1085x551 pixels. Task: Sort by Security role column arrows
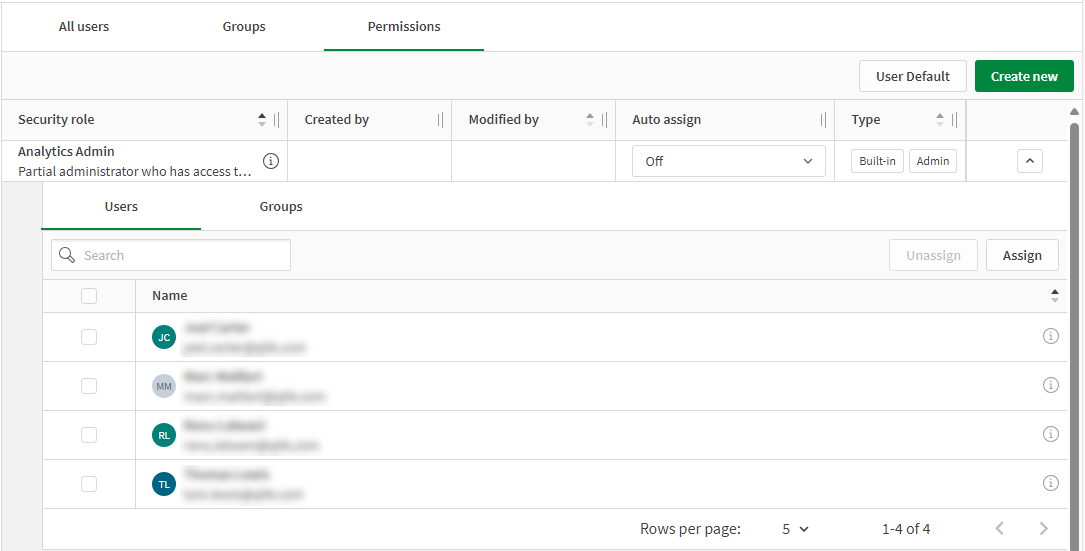pyautogui.click(x=262, y=120)
